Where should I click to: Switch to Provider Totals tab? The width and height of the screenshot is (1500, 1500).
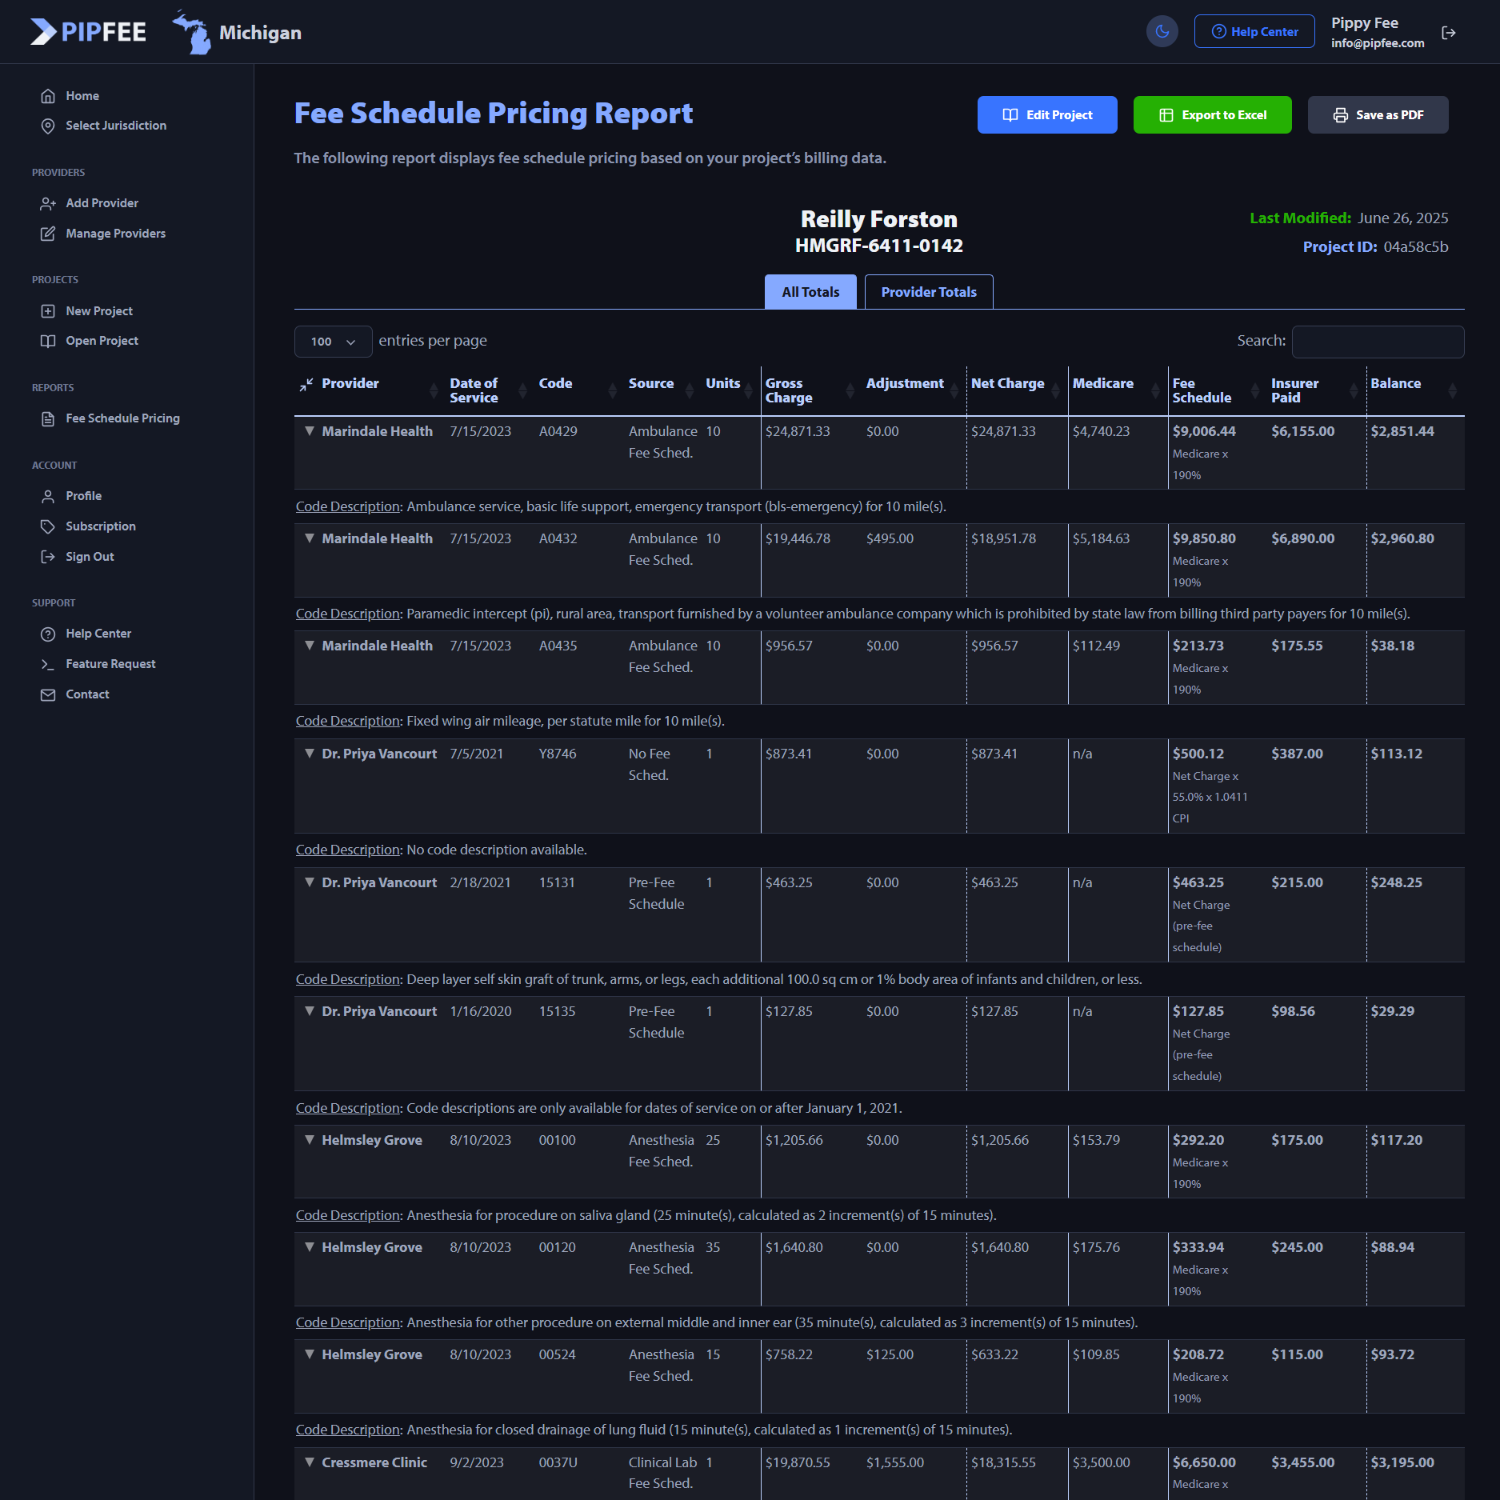(x=929, y=292)
